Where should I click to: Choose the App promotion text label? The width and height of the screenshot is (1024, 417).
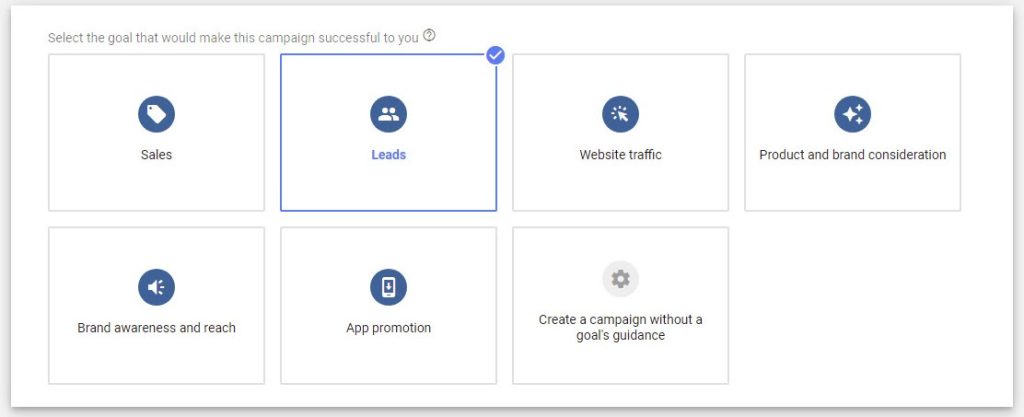(388, 328)
